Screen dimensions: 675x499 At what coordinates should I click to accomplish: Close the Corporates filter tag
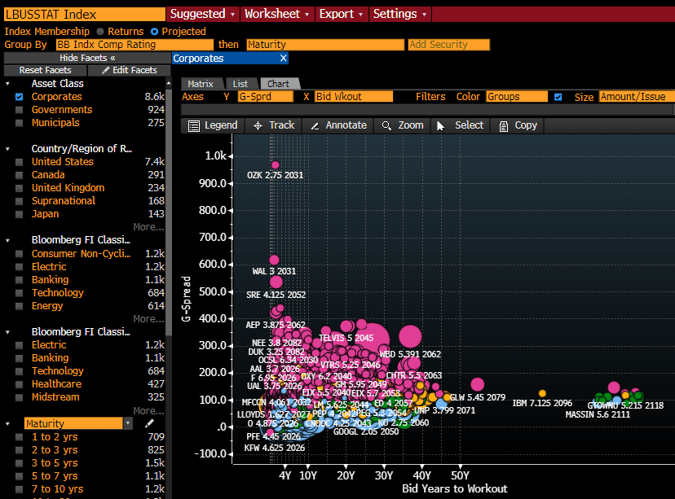283,58
